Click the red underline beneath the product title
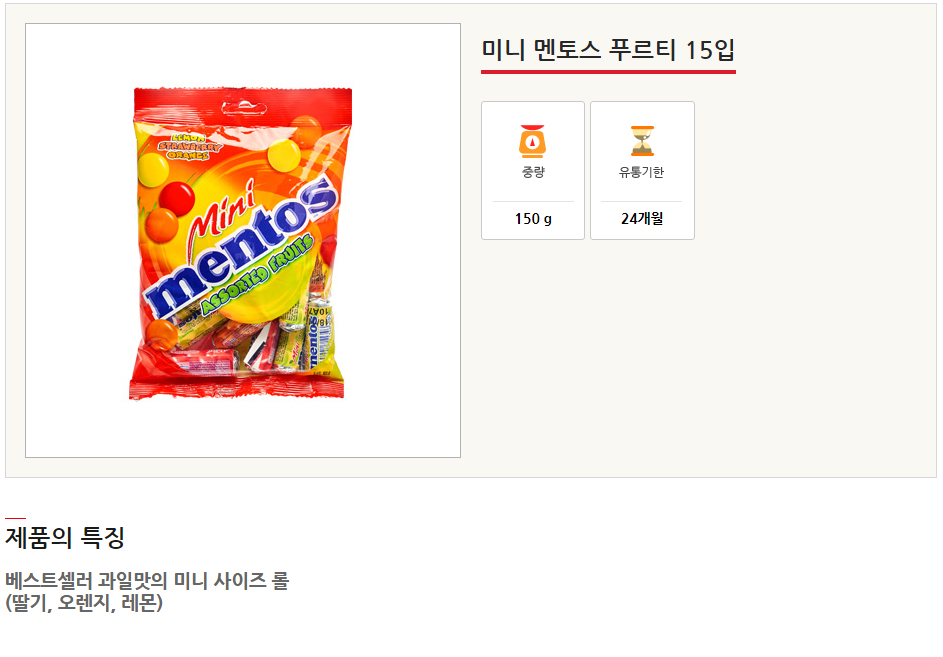Viewport: 943px width, 657px height. [x=608, y=72]
